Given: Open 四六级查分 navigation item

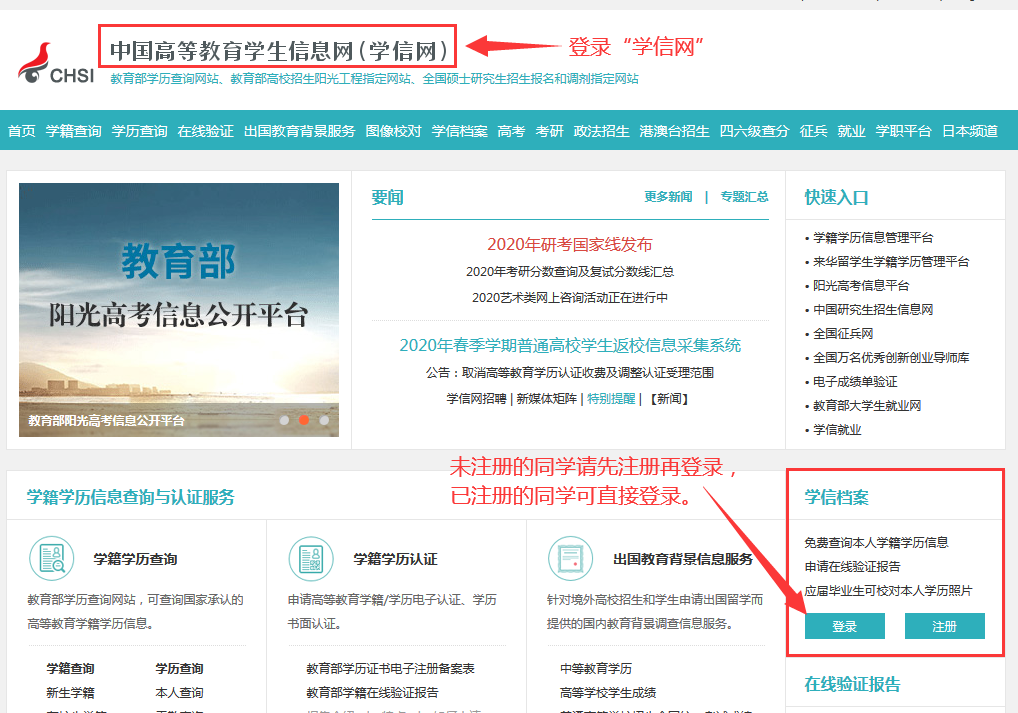Looking at the screenshot, I should [x=754, y=131].
